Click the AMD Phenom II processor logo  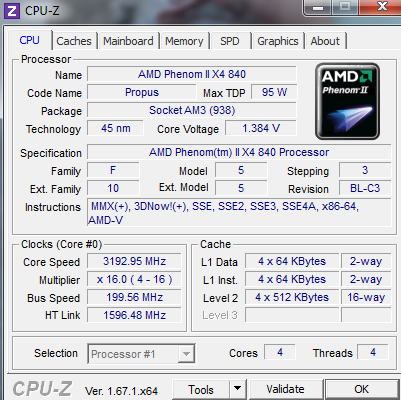[x=347, y=101]
